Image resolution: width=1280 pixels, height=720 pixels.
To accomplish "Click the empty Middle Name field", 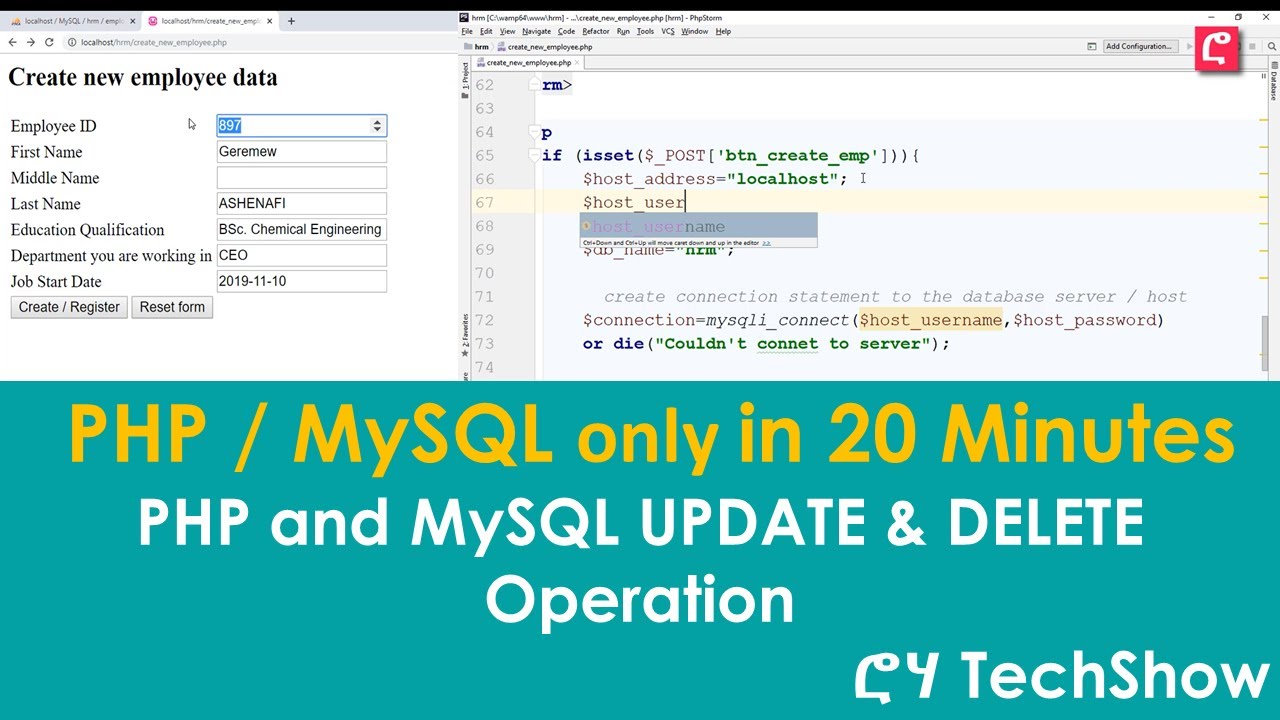I will coord(301,177).
